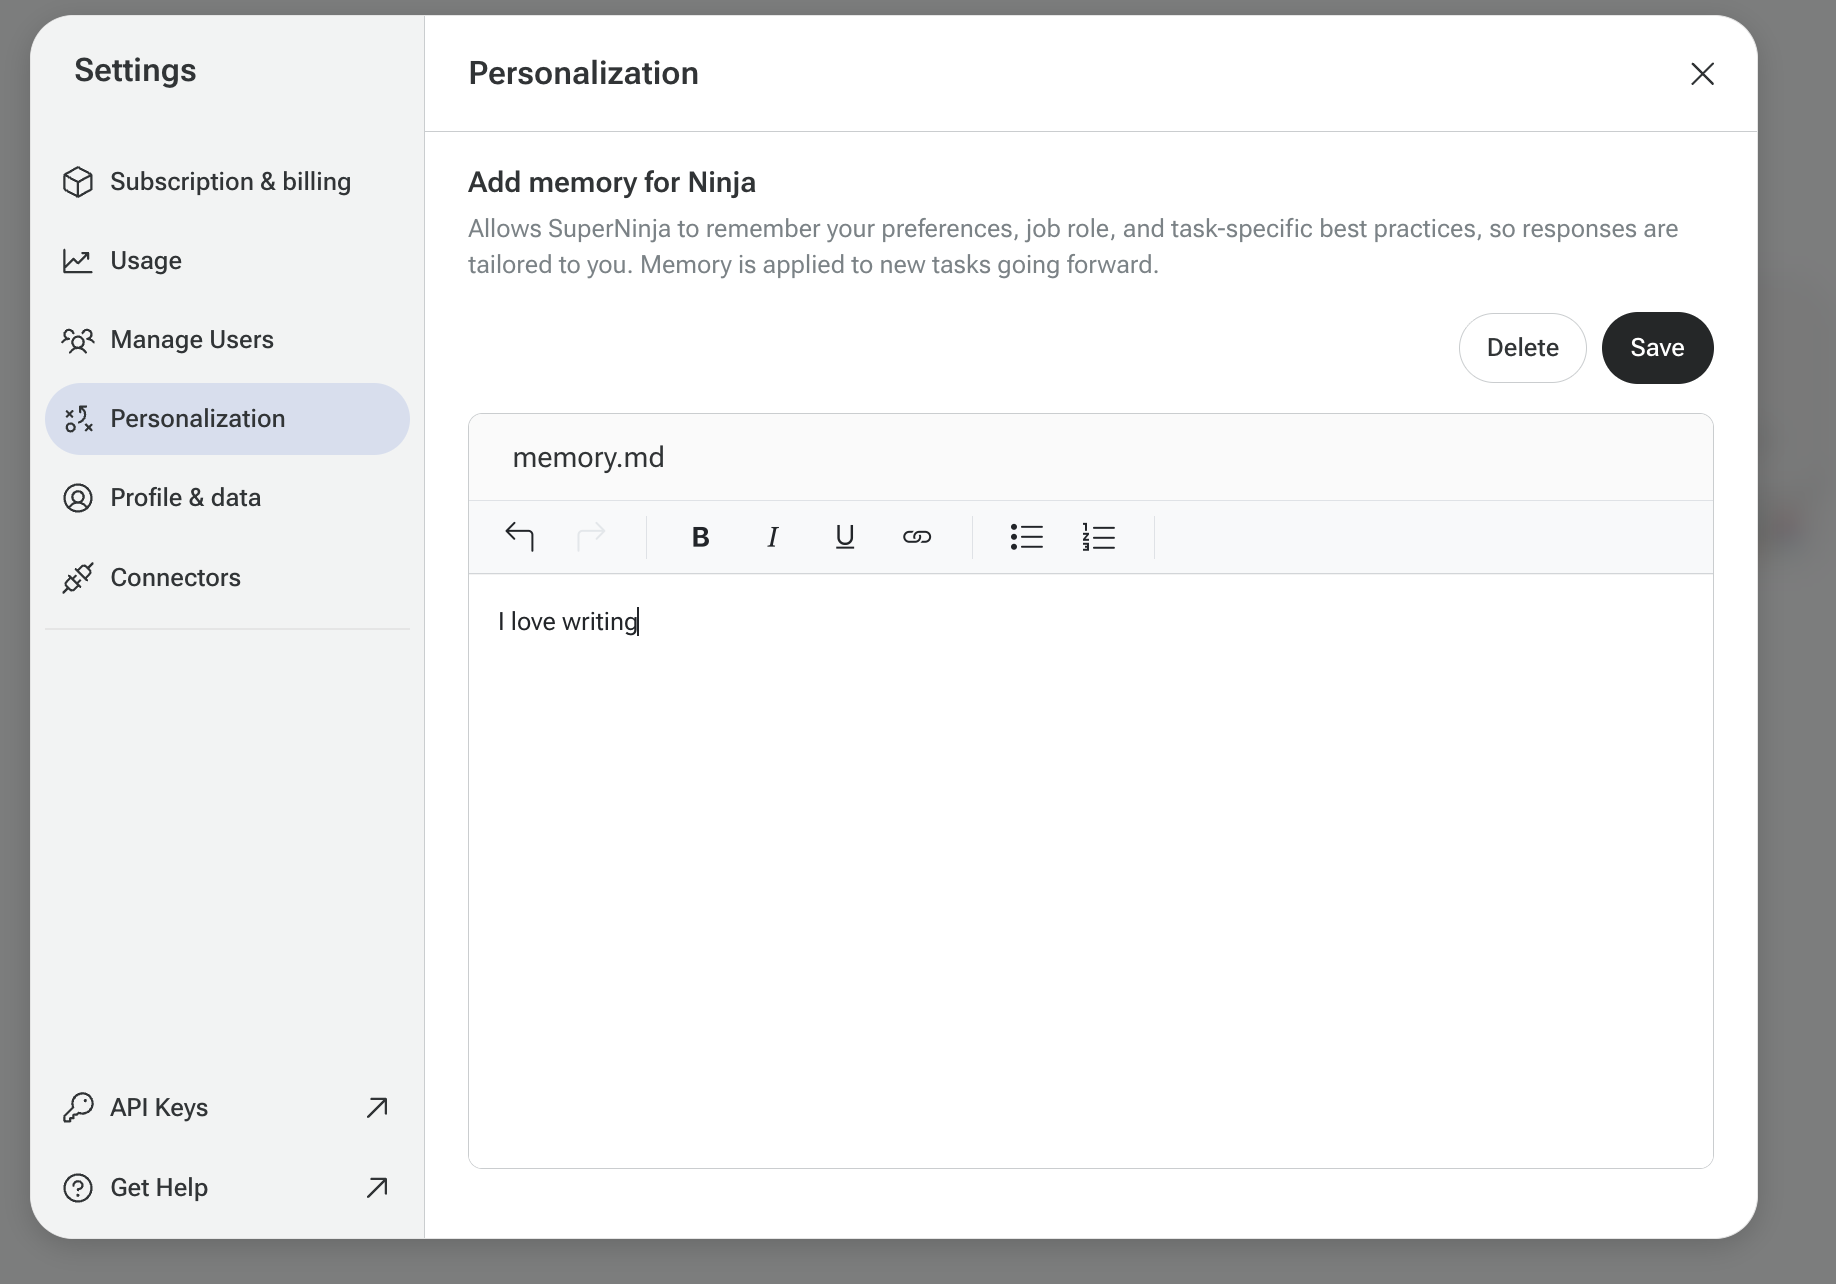Open the Get Help link
This screenshot has height=1284, width=1836.
[x=228, y=1187]
